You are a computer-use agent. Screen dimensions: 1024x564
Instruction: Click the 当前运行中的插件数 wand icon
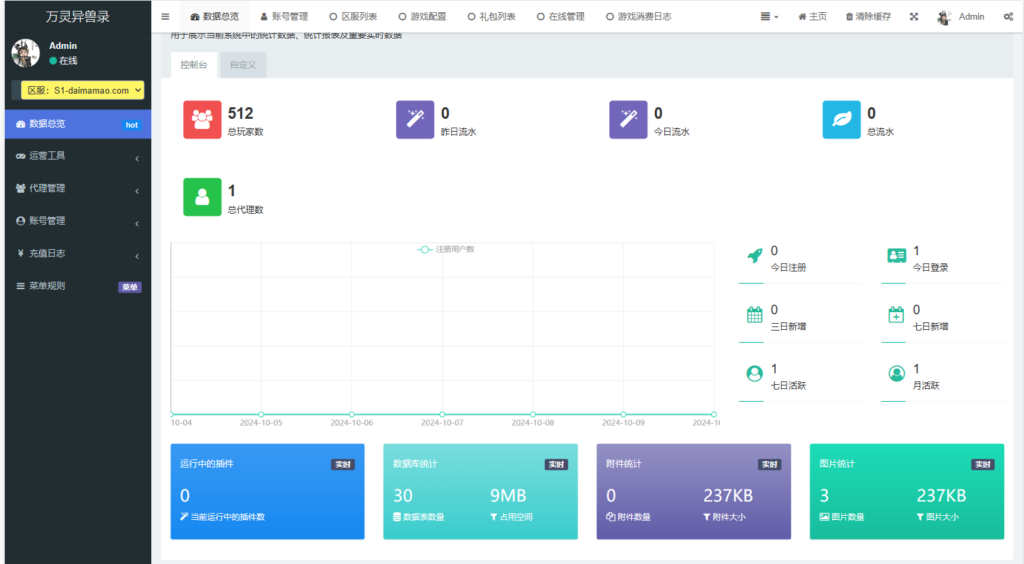(x=184, y=517)
